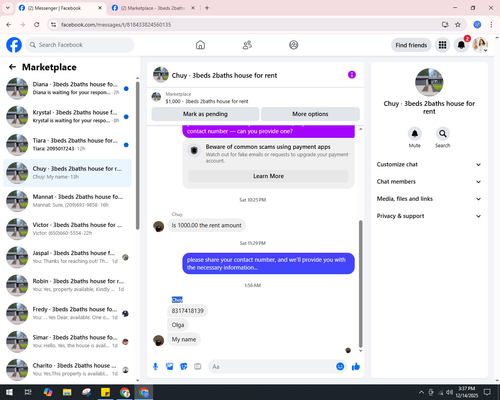Search in conversation using the magnifier icon
500x400 pixels.
click(x=443, y=134)
